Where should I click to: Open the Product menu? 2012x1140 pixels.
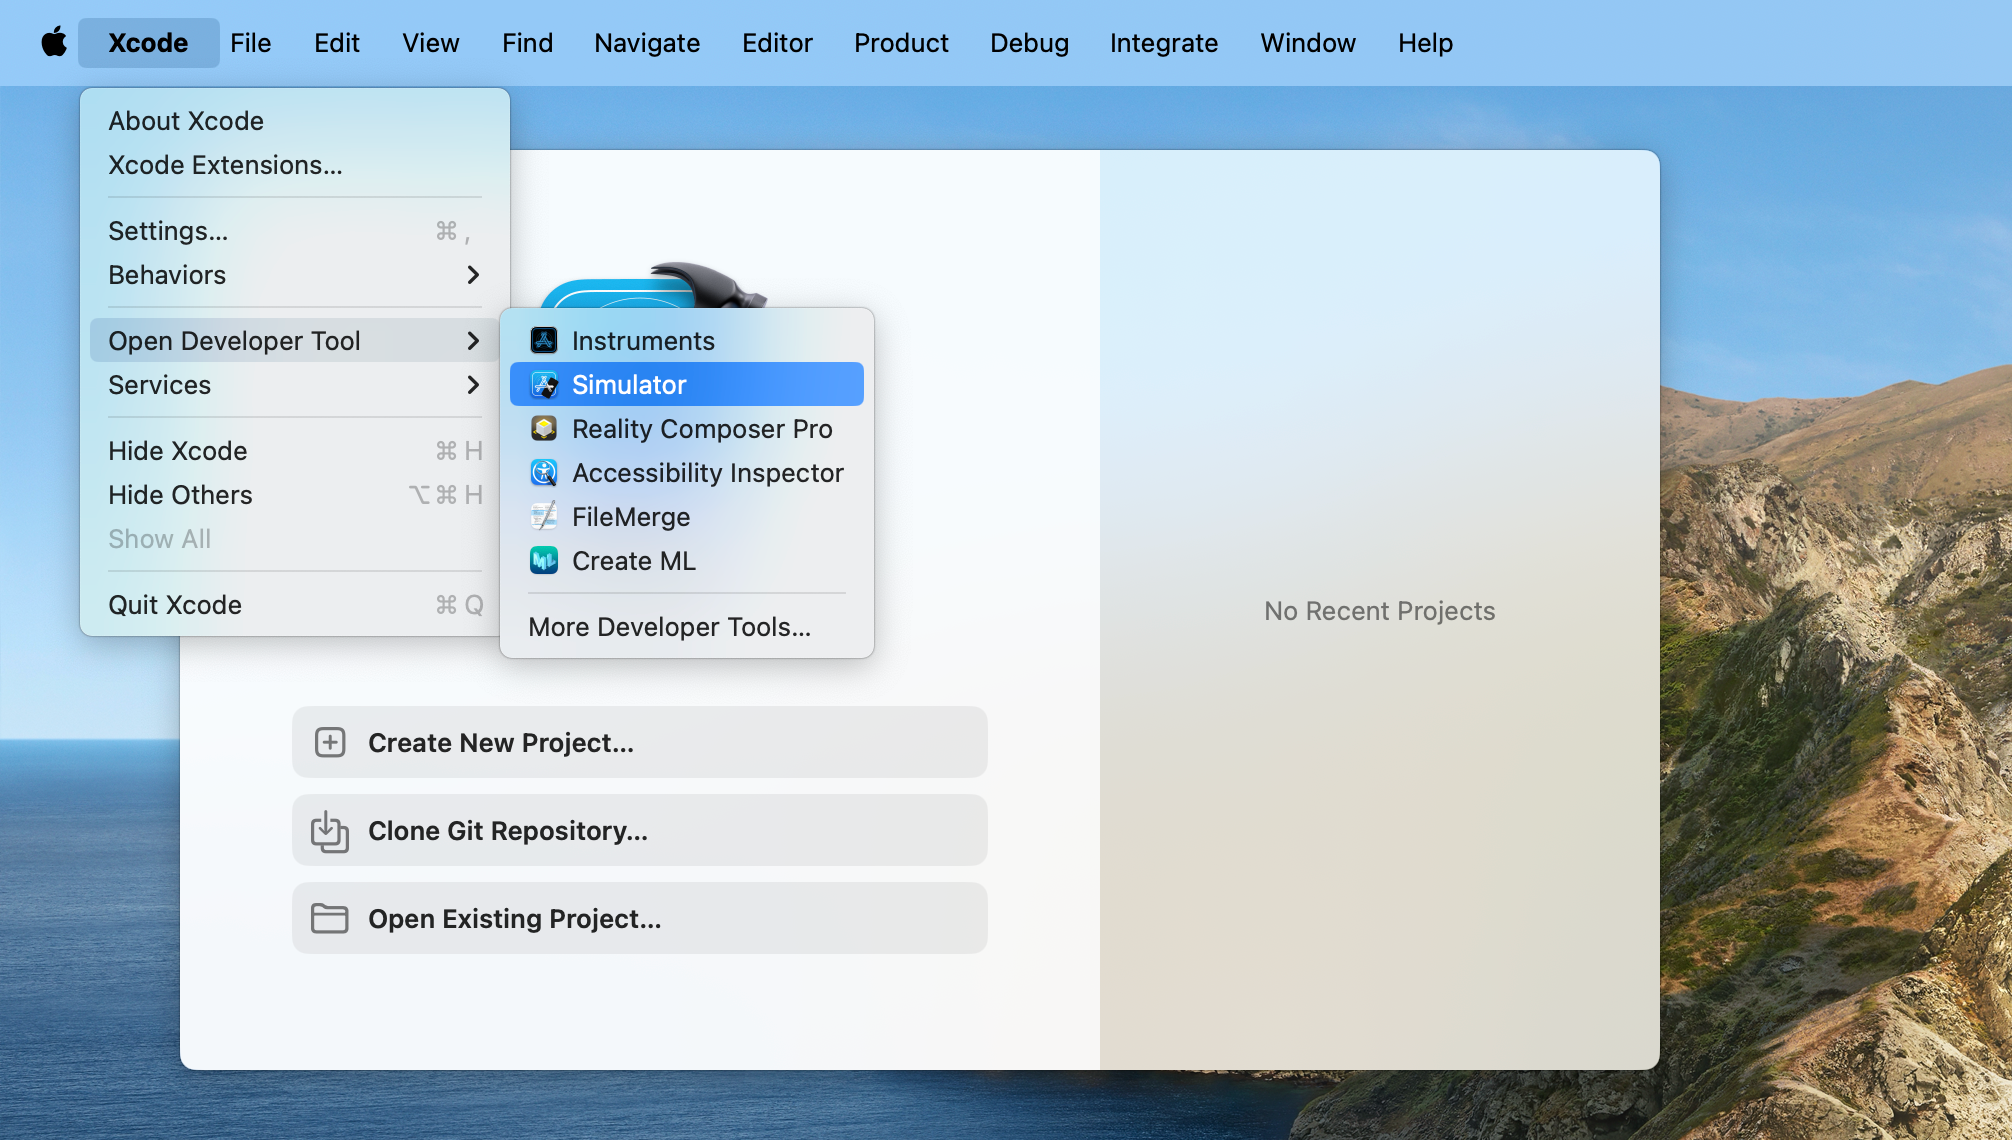point(901,43)
